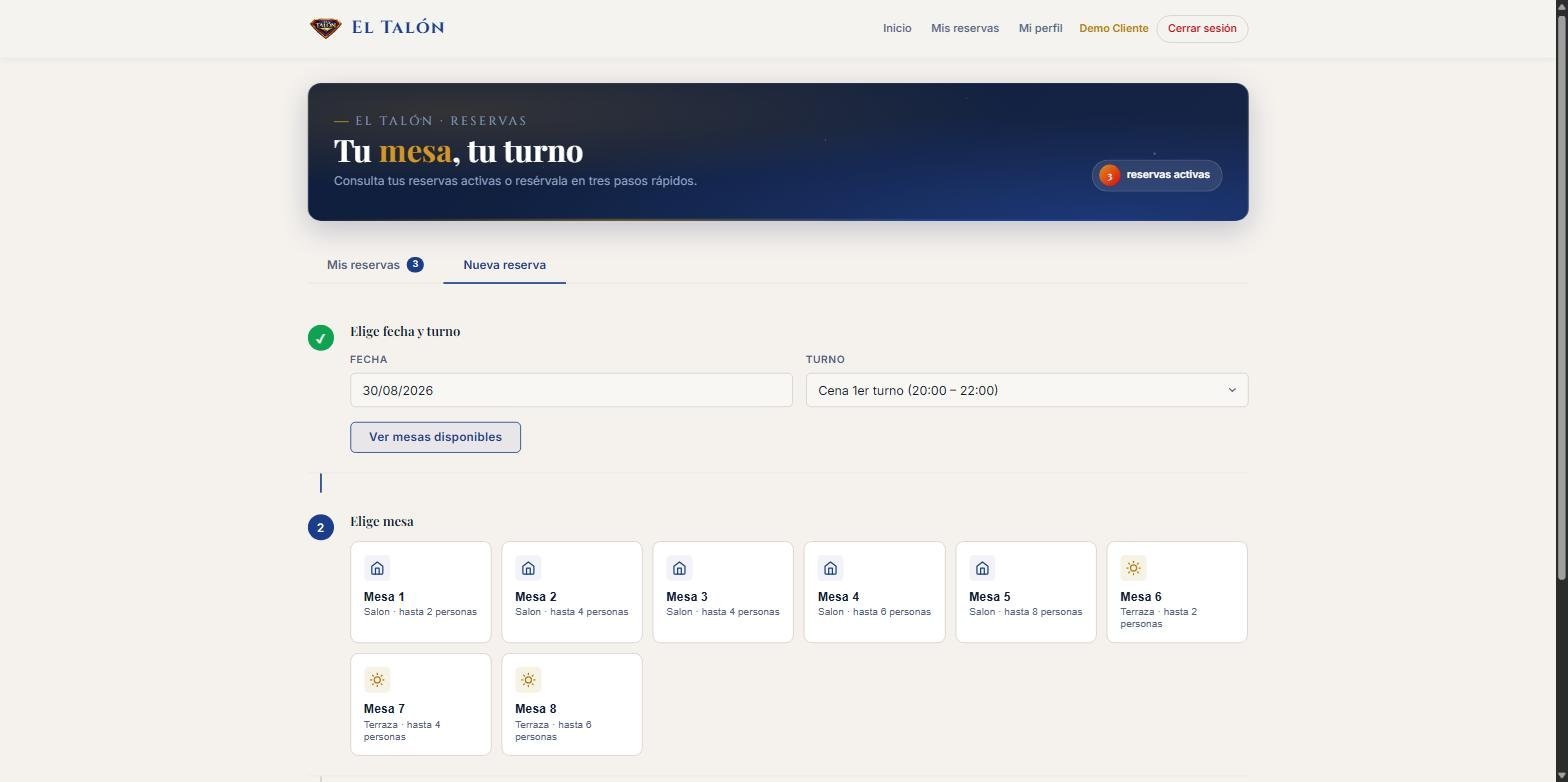Click the orange 3 counter badge in banner

[x=1109, y=175]
